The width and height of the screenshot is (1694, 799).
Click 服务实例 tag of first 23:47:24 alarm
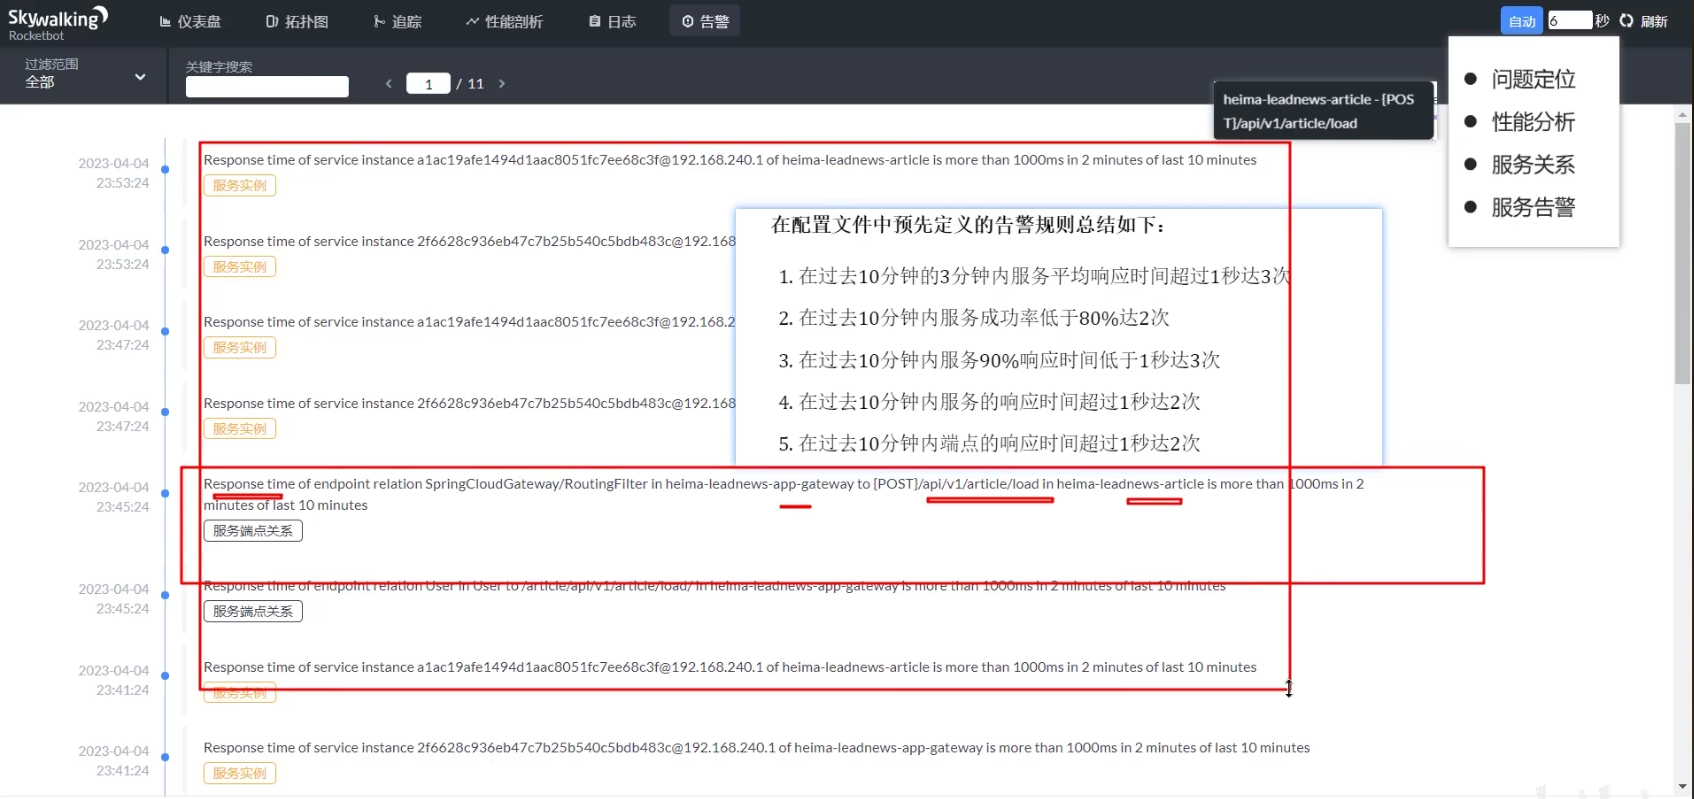[240, 348]
